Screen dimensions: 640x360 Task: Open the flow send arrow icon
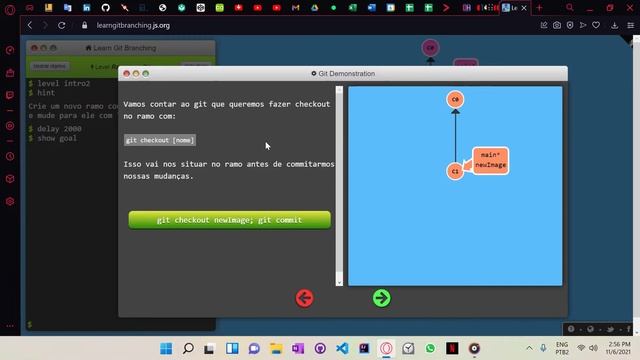tap(583, 25)
